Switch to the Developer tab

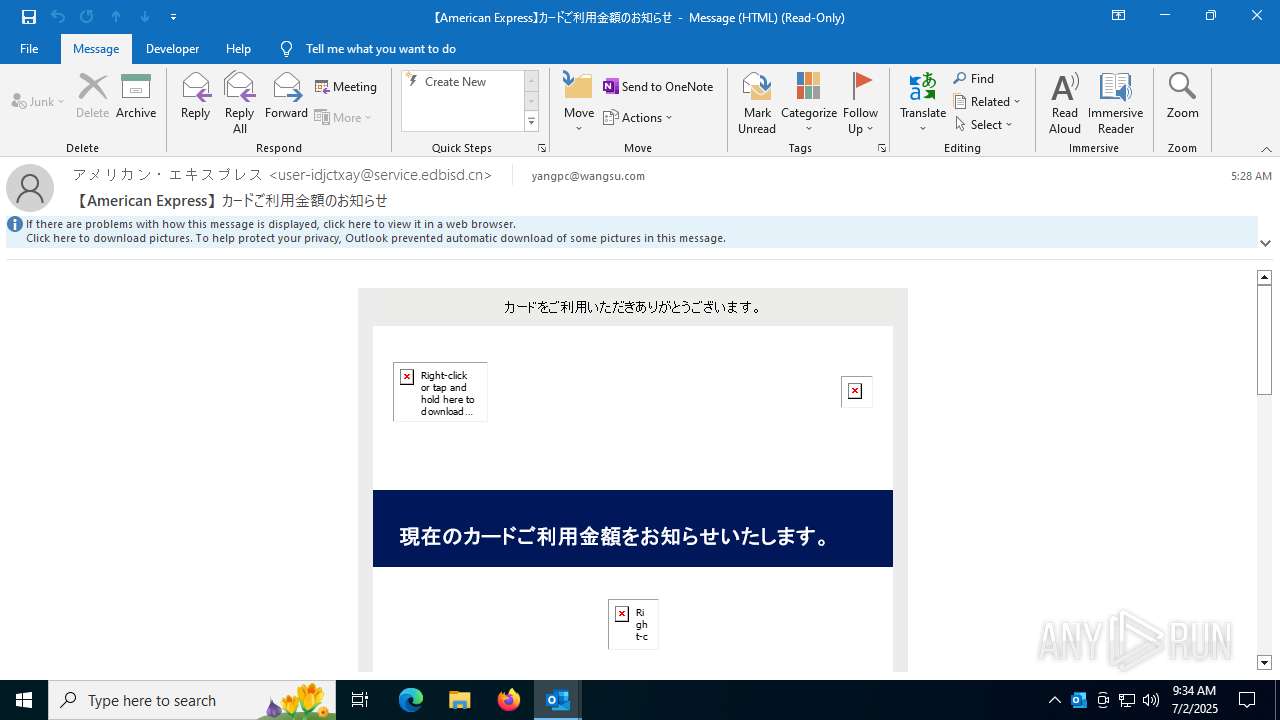coord(172,49)
